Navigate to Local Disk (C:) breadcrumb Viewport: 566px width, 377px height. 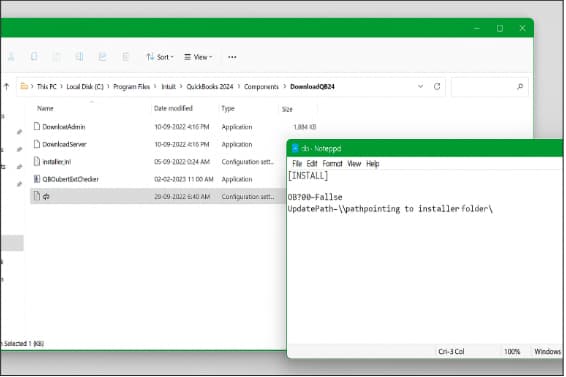coord(85,87)
